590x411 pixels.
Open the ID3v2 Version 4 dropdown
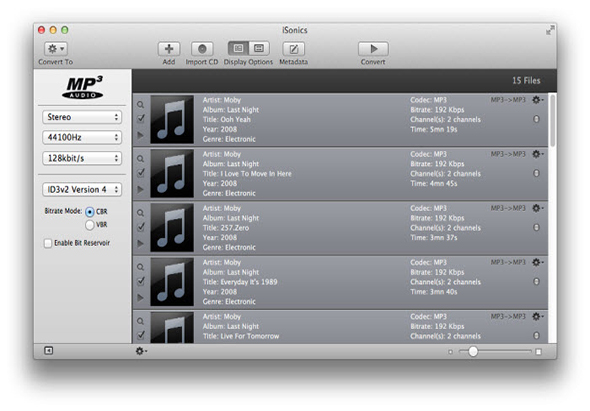click(82, 189)
